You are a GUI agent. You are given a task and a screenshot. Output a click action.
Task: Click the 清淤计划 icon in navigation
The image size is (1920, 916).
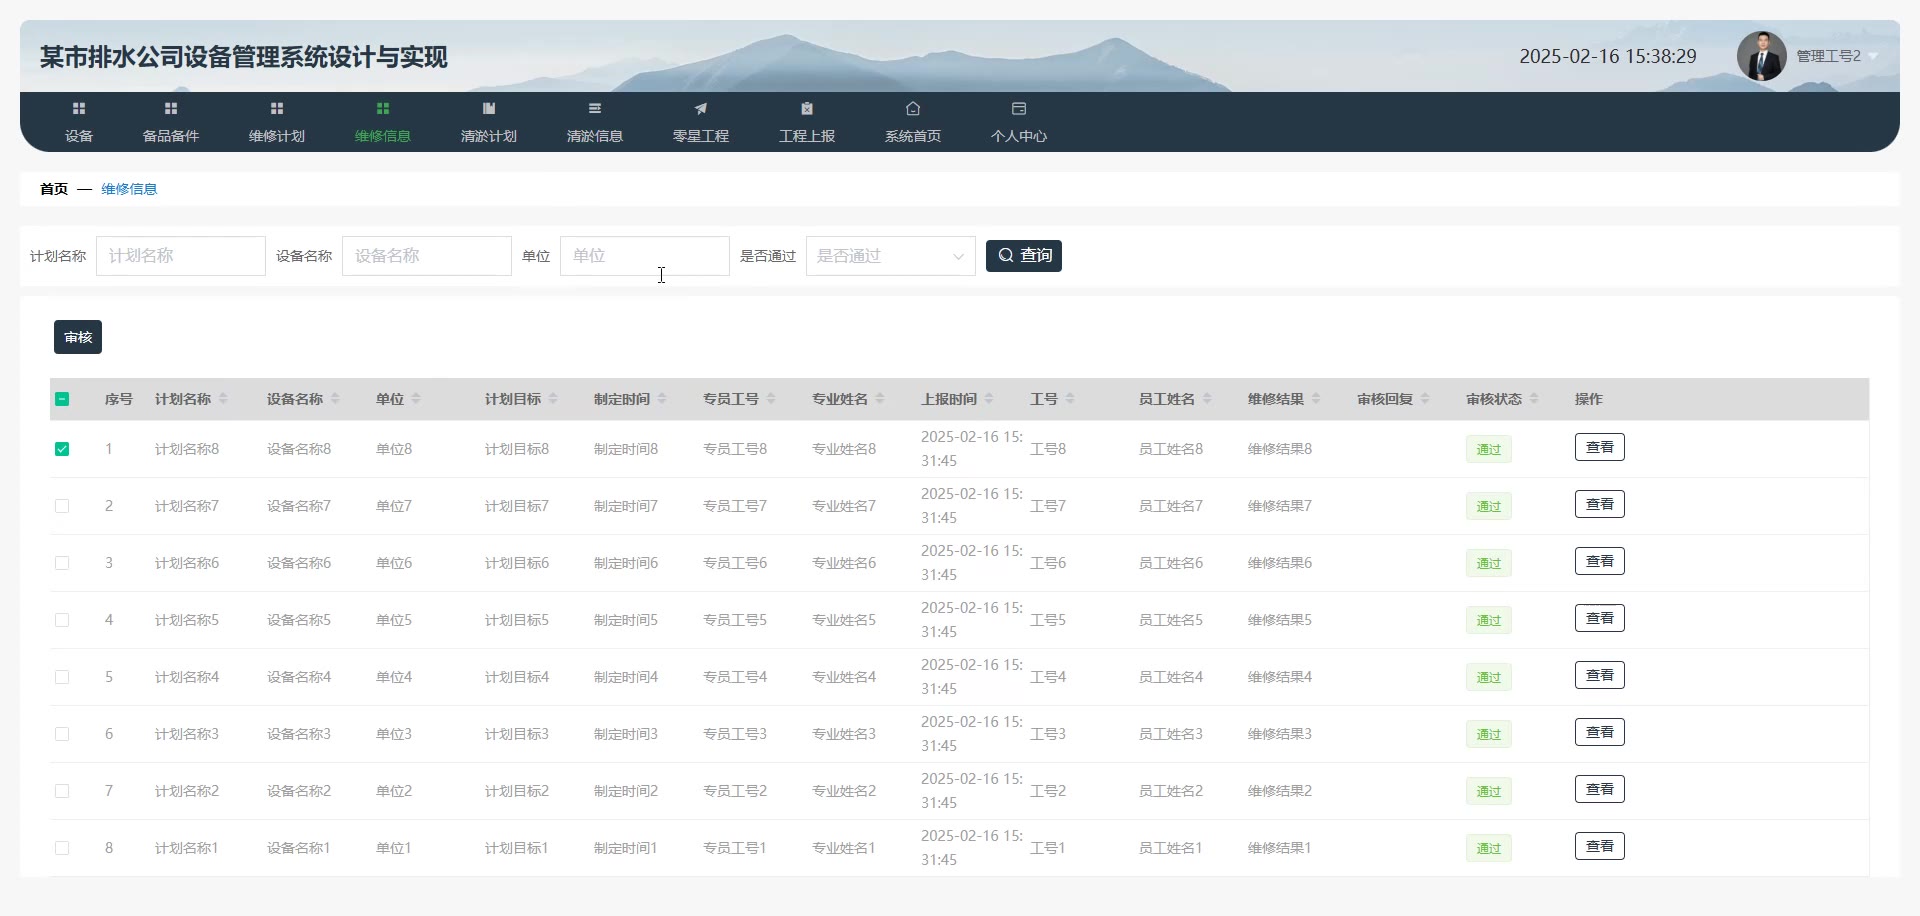coord(489,109)
